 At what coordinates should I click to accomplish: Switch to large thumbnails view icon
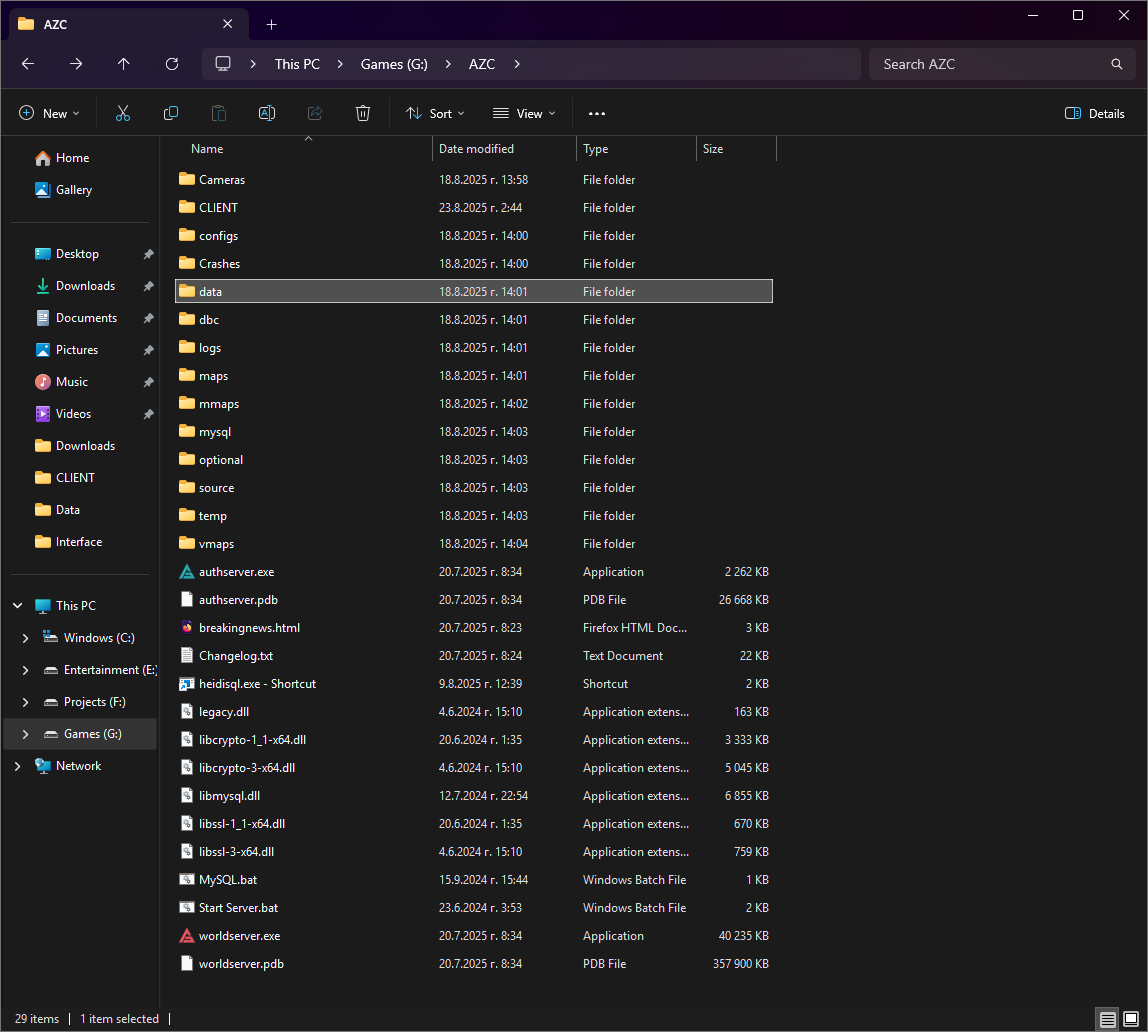pyautogui.click(x=1131, y=1019)
